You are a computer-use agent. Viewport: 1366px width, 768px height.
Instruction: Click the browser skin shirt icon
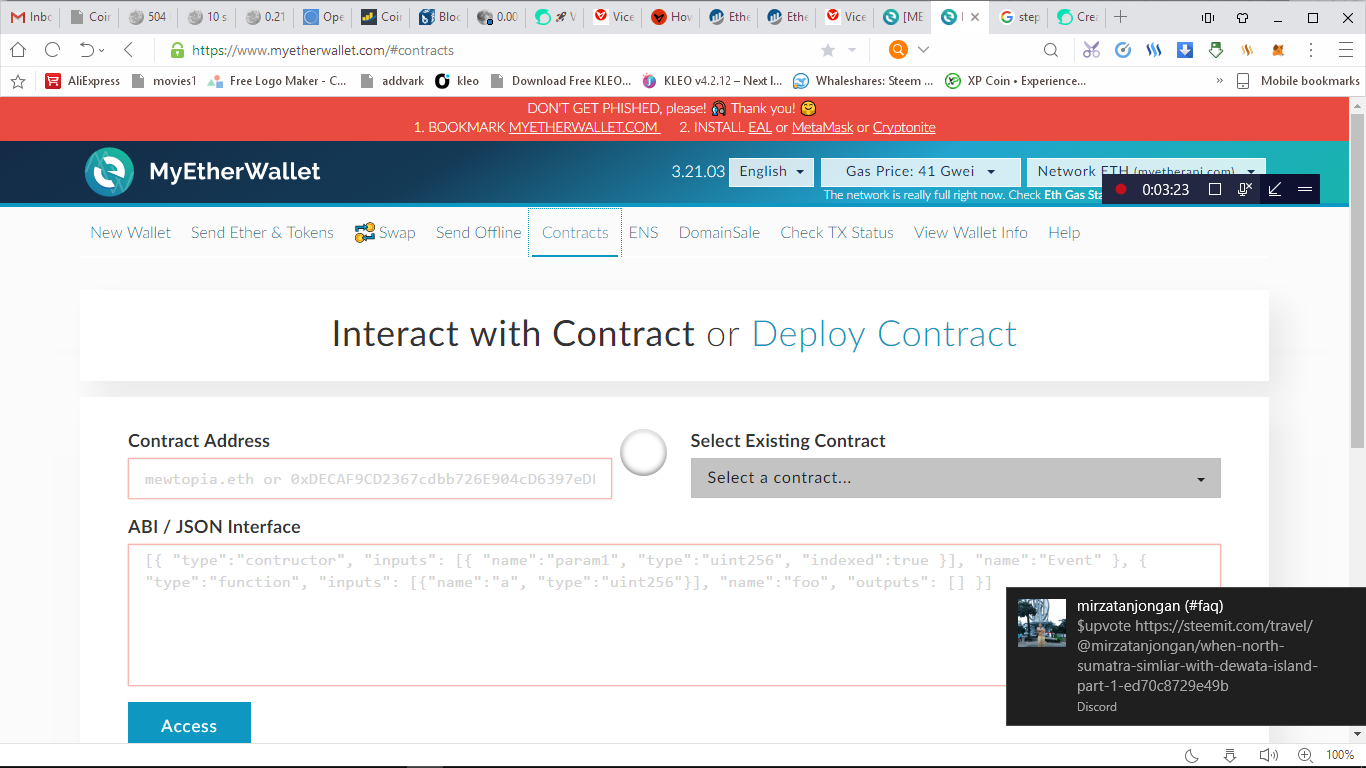tap(1242, 17)
